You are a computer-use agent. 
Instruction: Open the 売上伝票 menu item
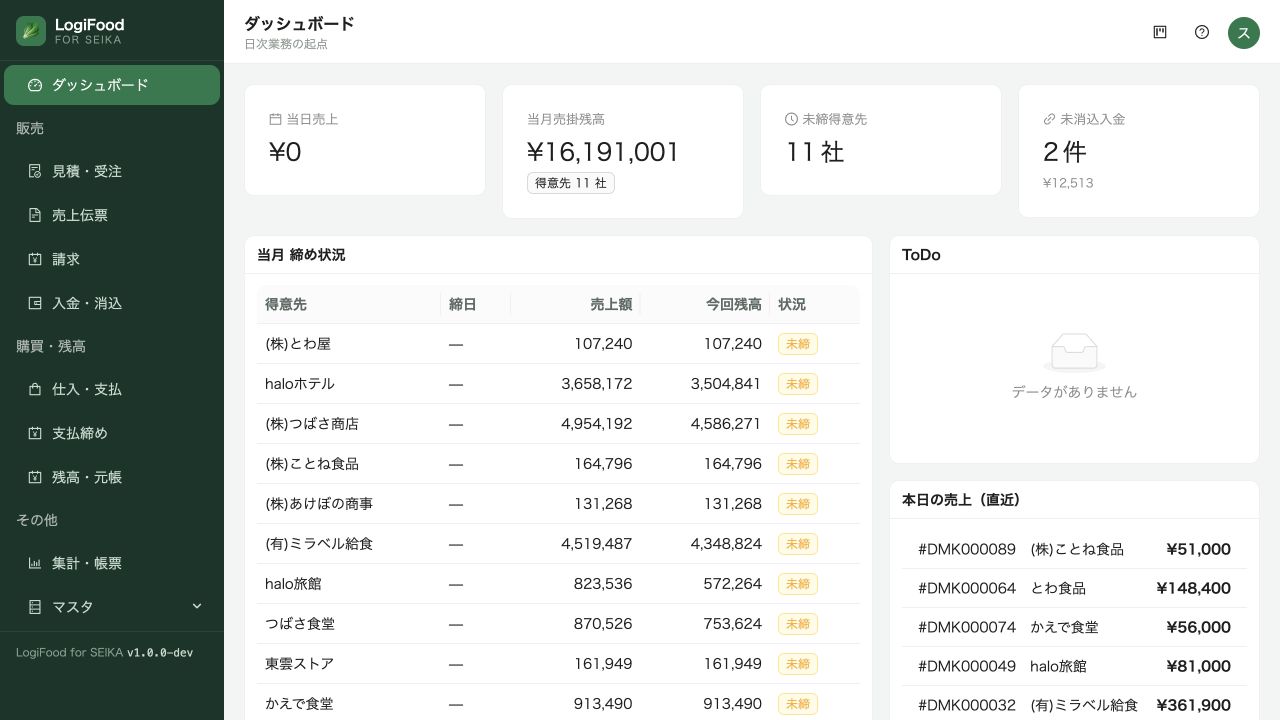pyautogui.click(x=112, y=215)
